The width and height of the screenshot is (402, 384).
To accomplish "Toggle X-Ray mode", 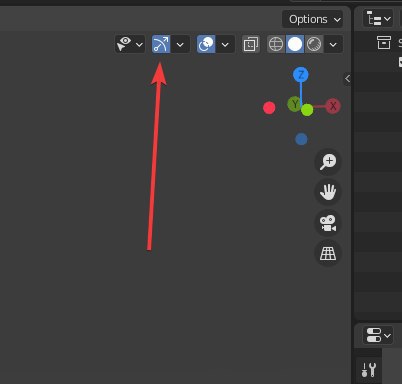I will tap(251, 44).
